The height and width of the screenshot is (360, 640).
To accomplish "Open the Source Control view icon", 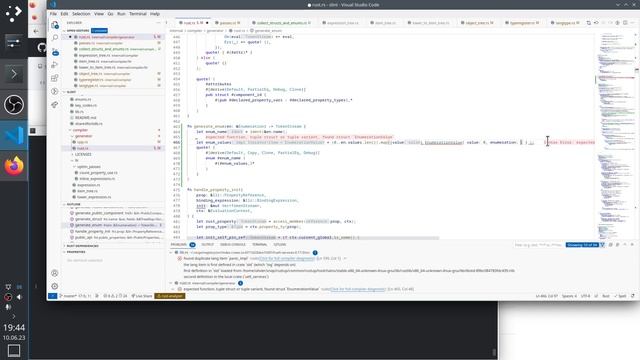I will [x=54, y=52].
